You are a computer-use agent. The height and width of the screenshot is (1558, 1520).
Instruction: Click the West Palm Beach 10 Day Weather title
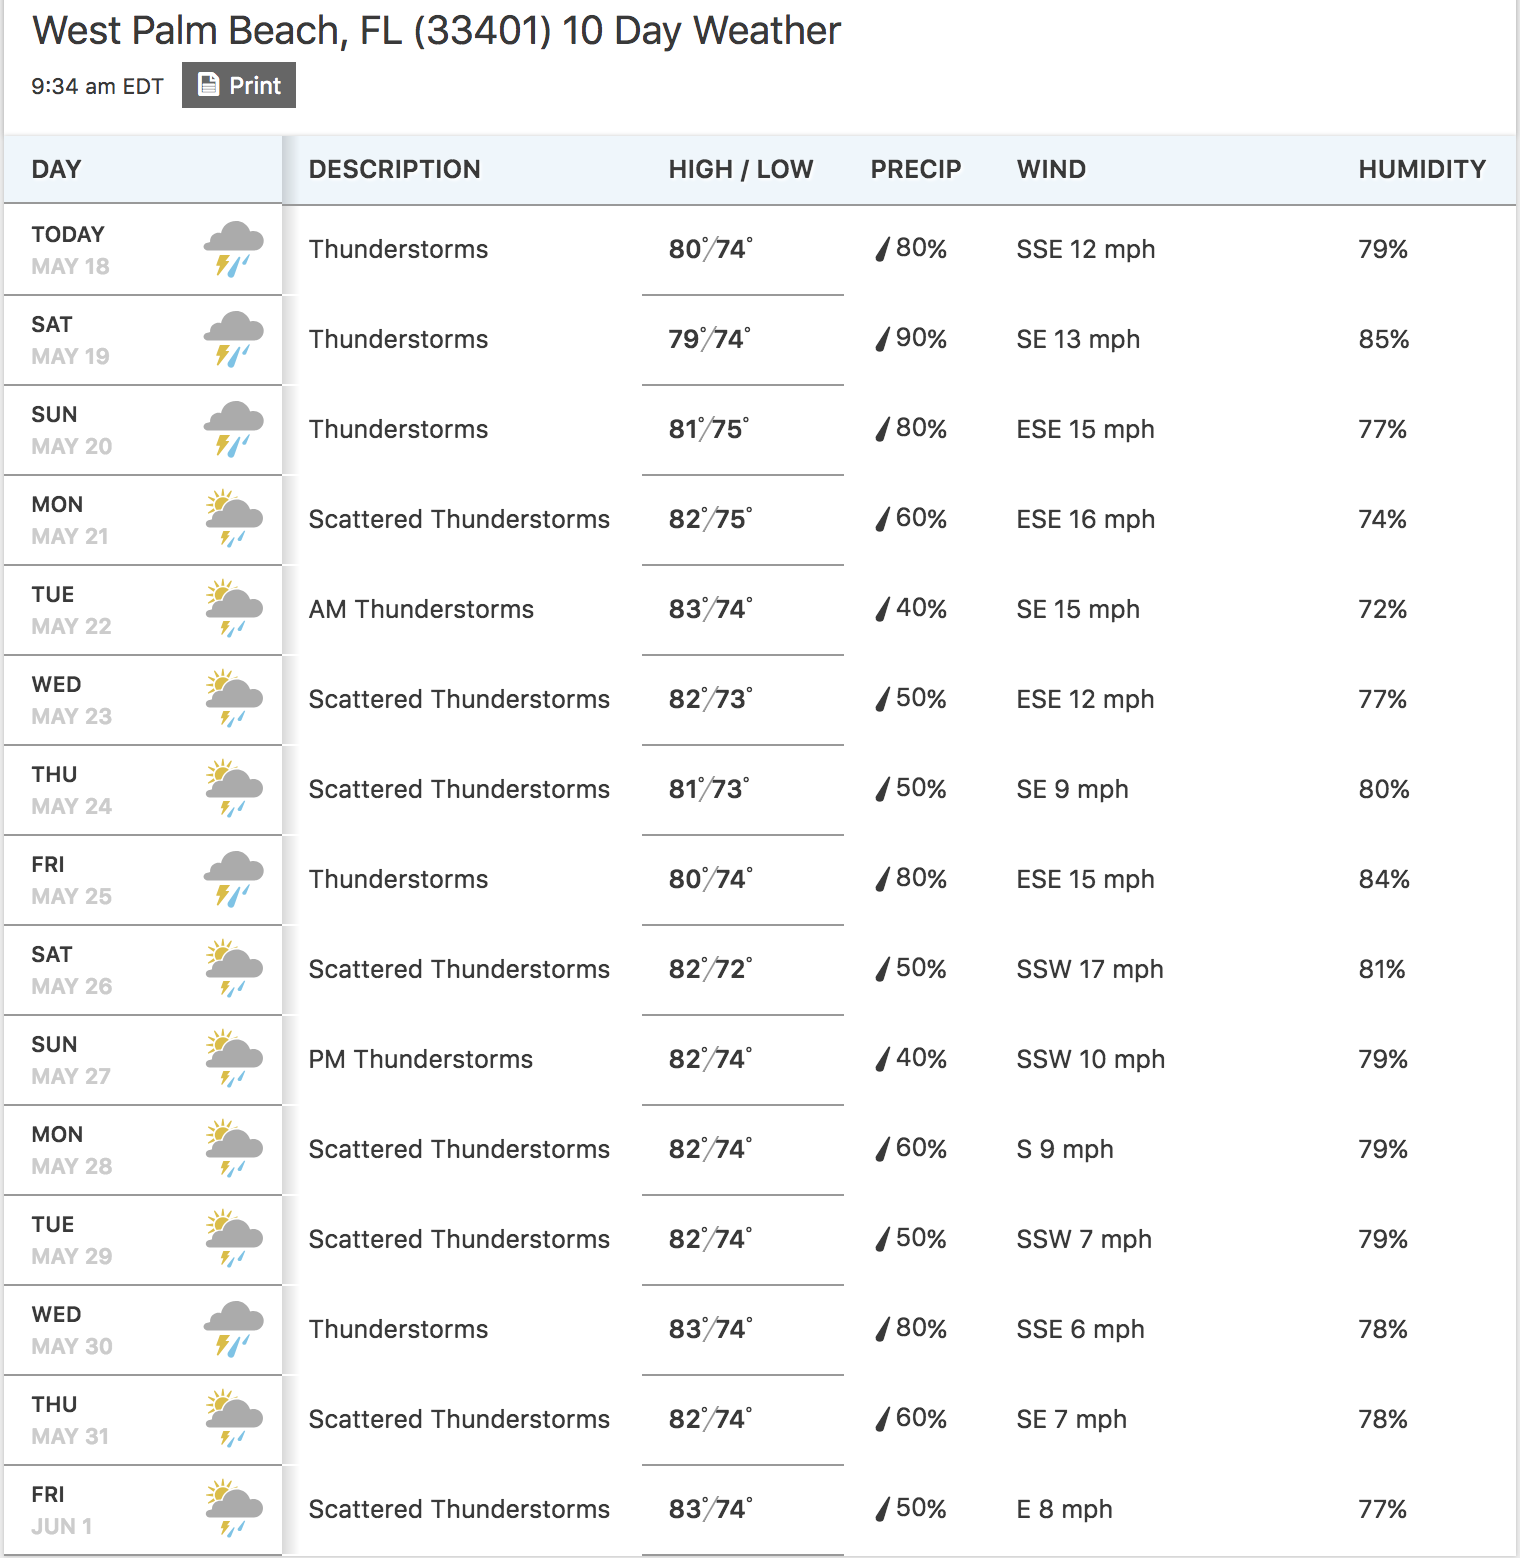[436, 31]
